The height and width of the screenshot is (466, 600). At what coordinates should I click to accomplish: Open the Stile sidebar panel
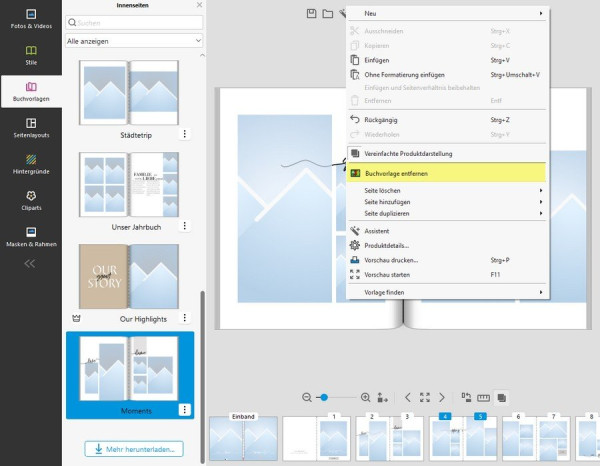(31, 55)
